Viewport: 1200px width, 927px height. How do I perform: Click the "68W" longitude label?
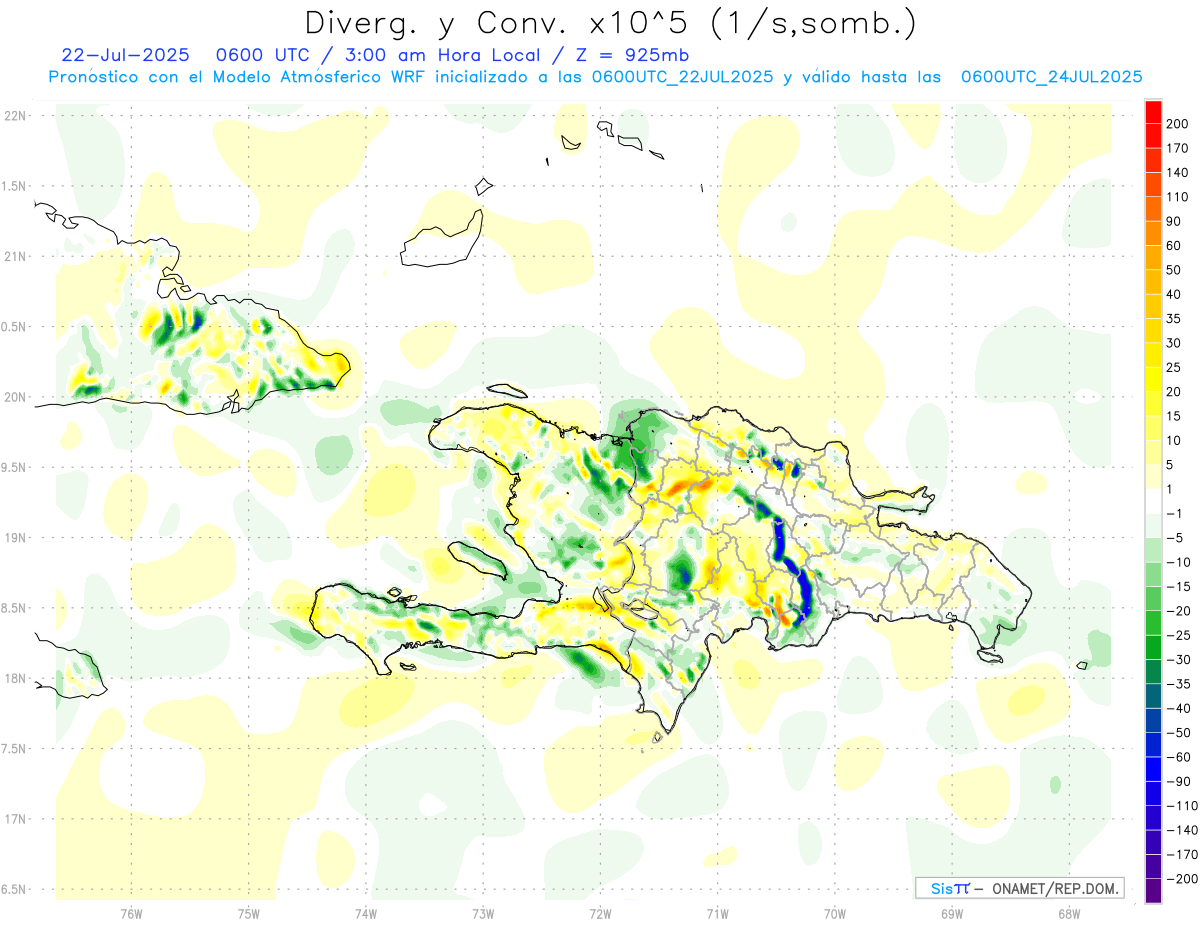click(1069, 913)
